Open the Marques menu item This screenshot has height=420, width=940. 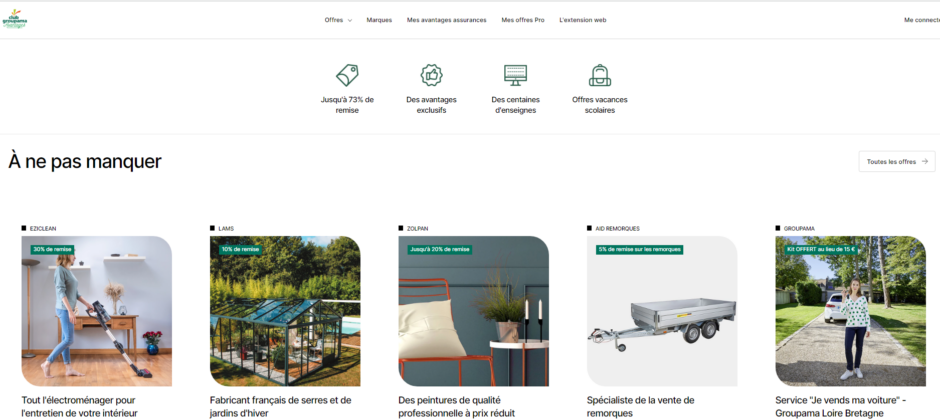pyautogui.click(x=379, y=20)
